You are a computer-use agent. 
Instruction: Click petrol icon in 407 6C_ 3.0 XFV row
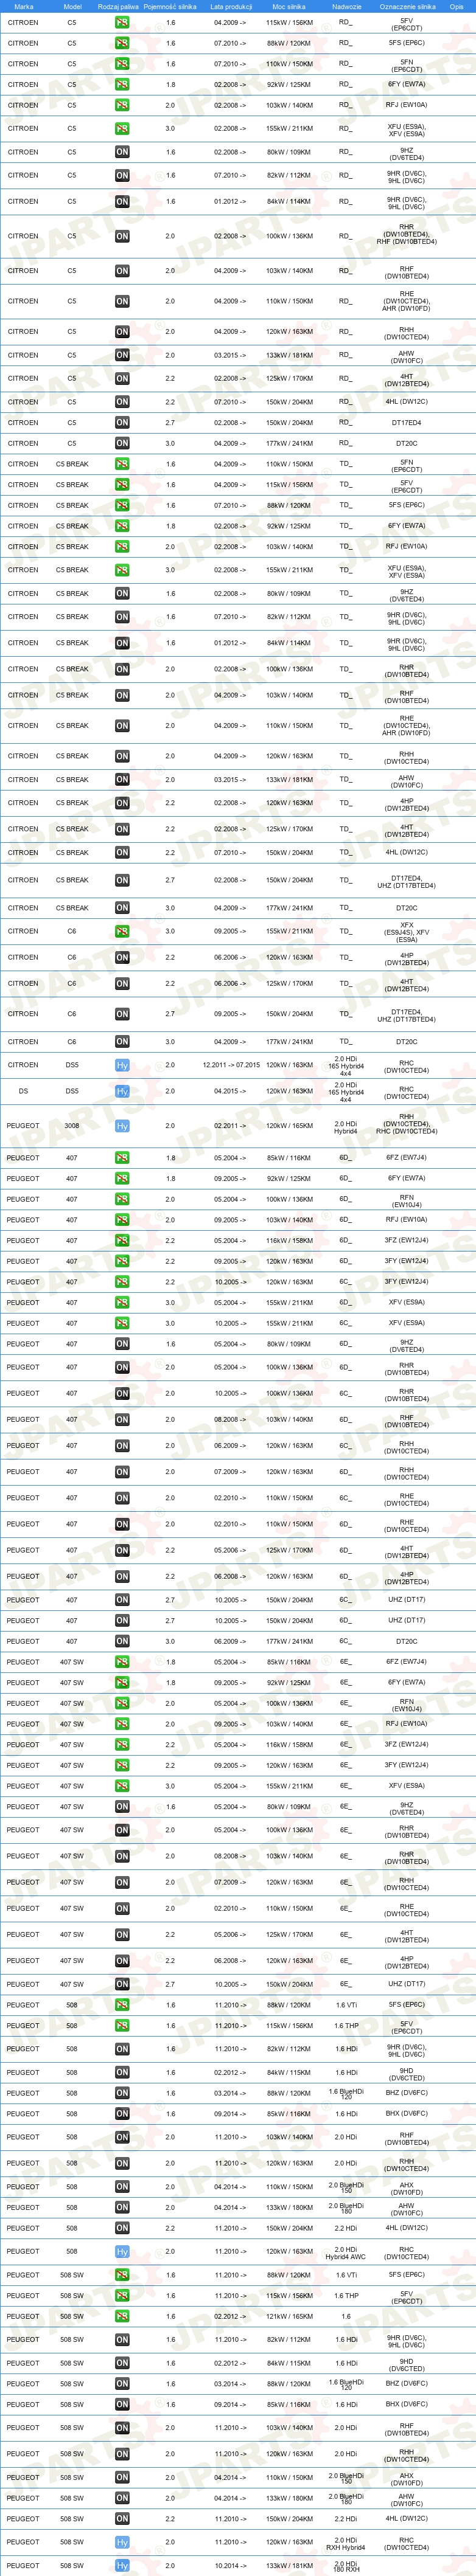[122, 1323]
